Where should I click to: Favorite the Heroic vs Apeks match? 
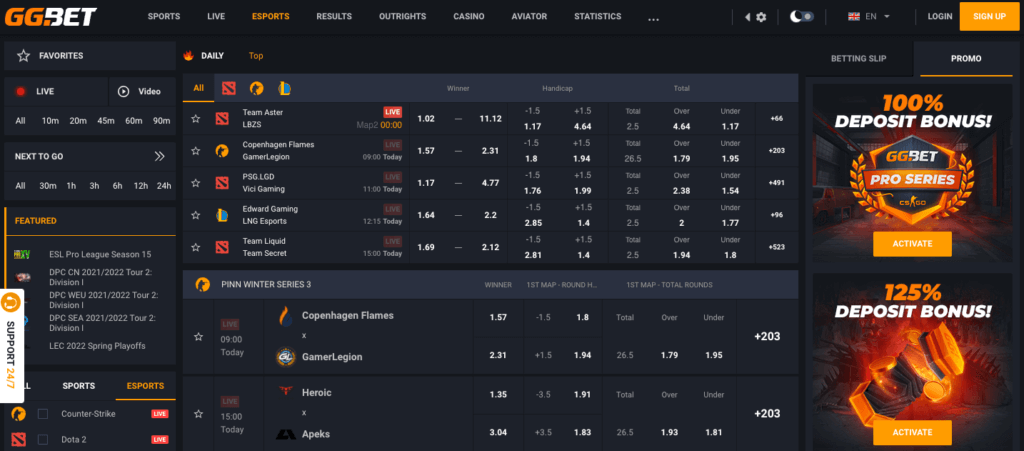pyautogui.click(x=199, y=414)
